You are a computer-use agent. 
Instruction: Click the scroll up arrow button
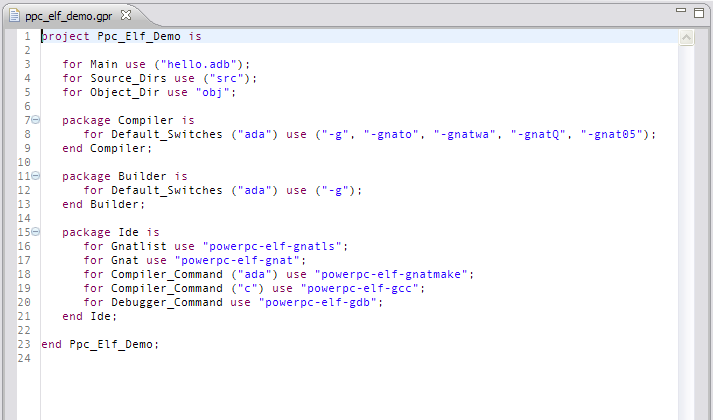pos(686,37)
